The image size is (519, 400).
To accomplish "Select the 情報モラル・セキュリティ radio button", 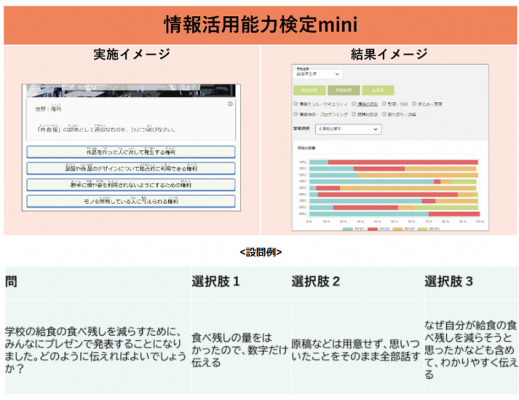I will [296, 104].
